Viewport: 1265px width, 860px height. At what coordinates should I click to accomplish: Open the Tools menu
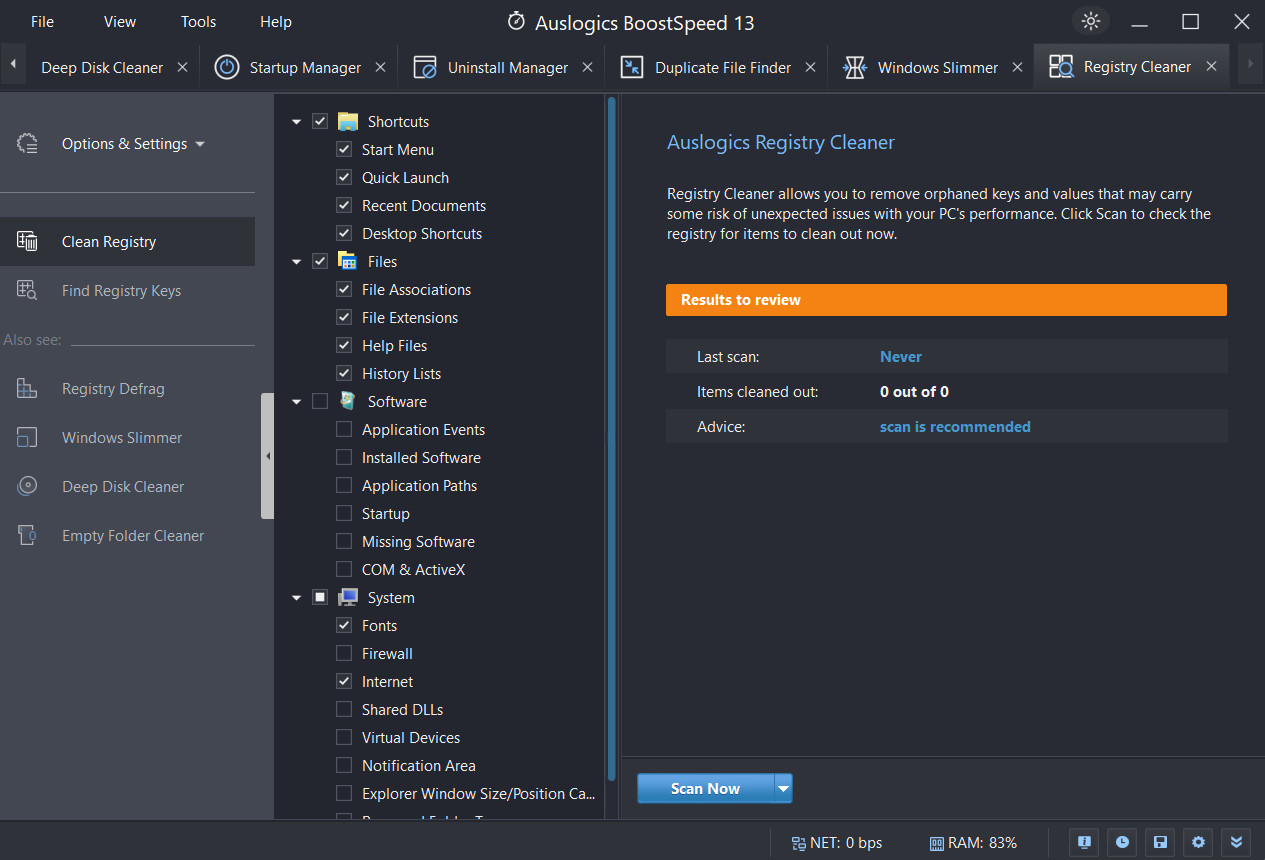[x=199, y=21]
